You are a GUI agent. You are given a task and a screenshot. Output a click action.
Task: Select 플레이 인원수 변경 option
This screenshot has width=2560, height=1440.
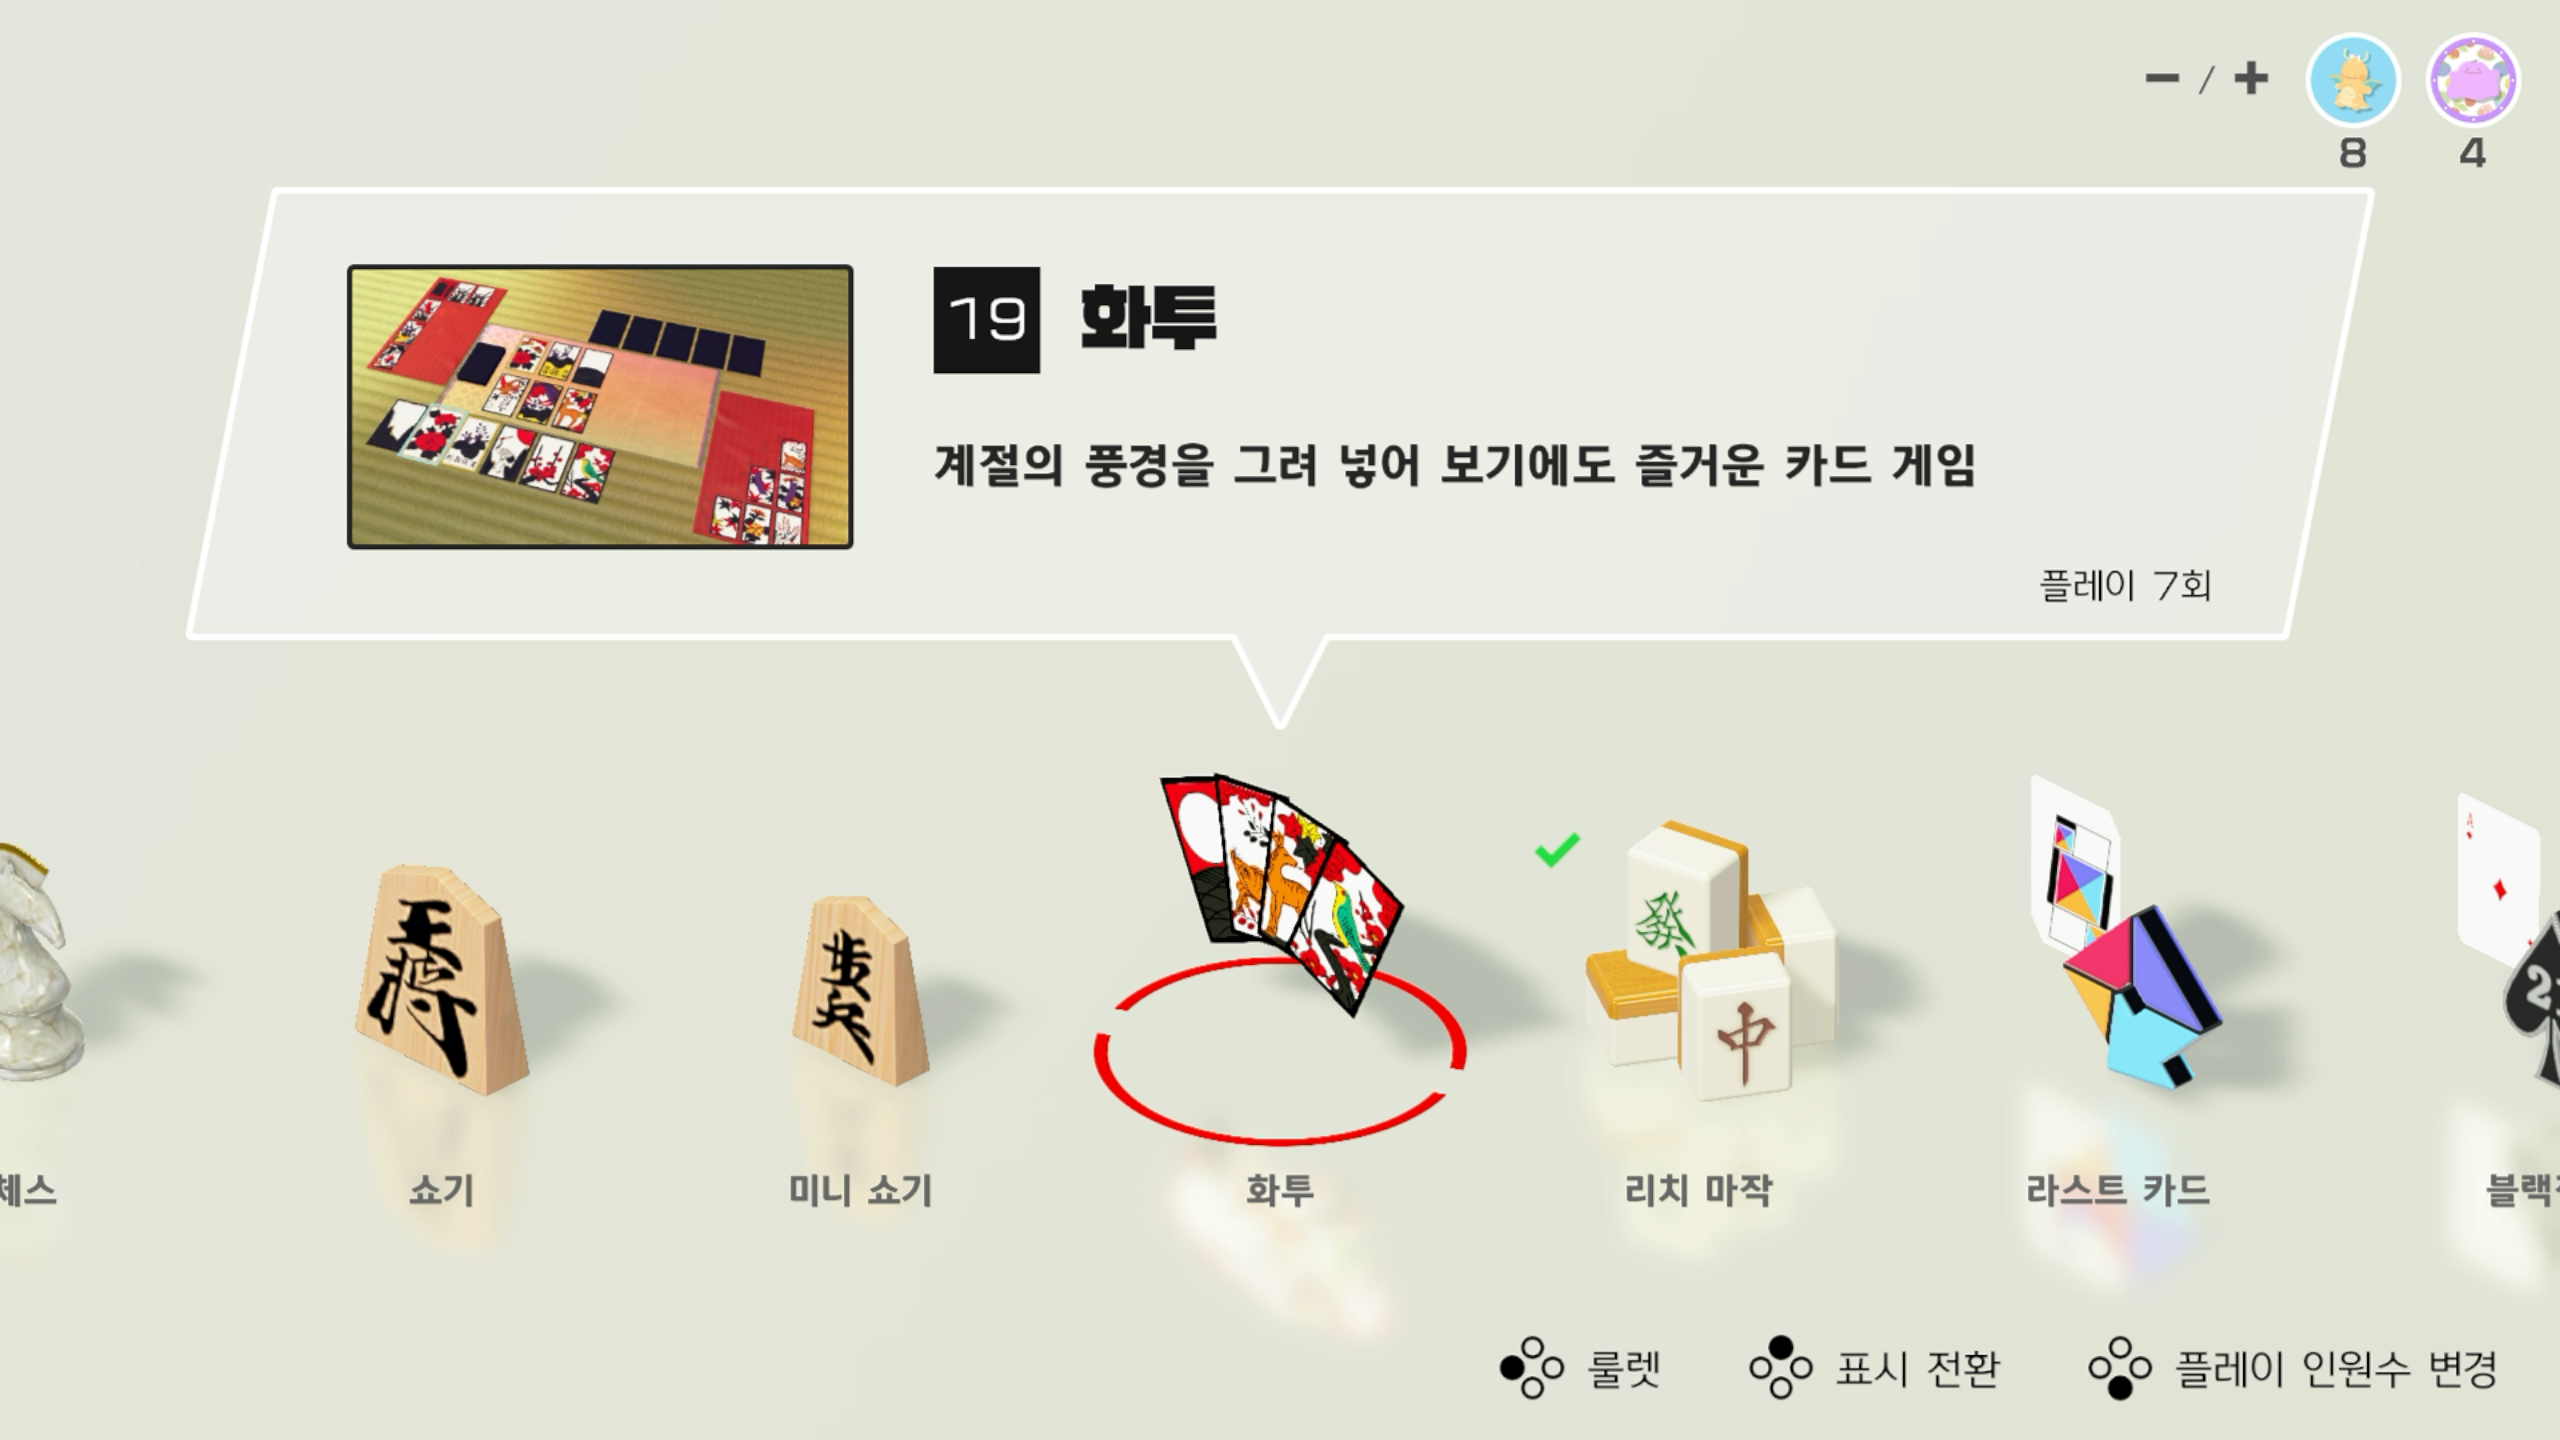tap(2293, 1367)
